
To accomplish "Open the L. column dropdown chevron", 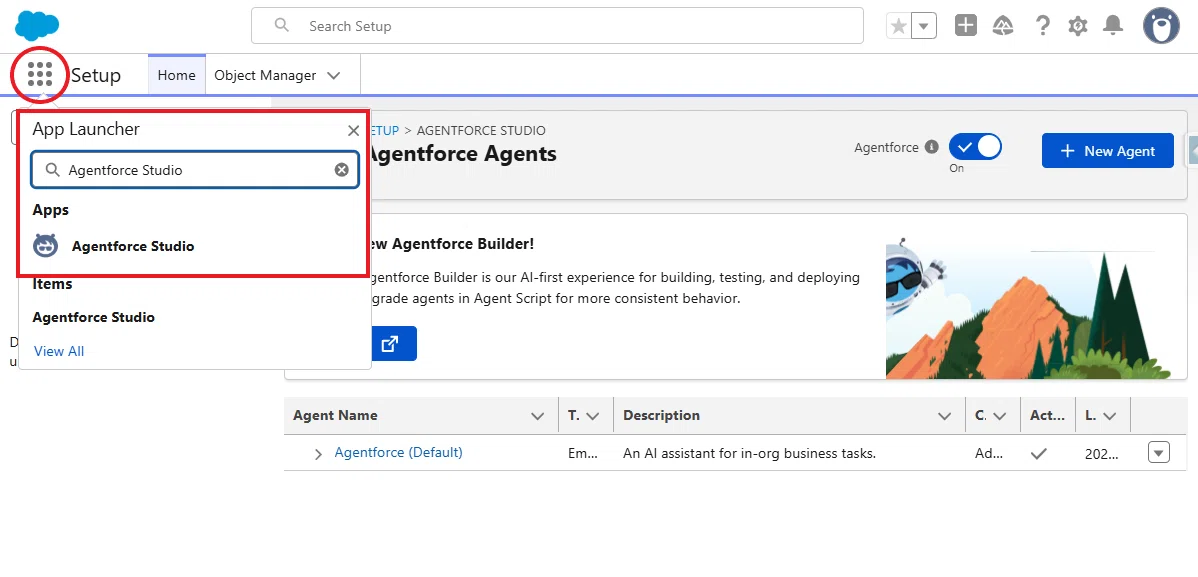I will pyautogui.click(x=1110, y=416).
